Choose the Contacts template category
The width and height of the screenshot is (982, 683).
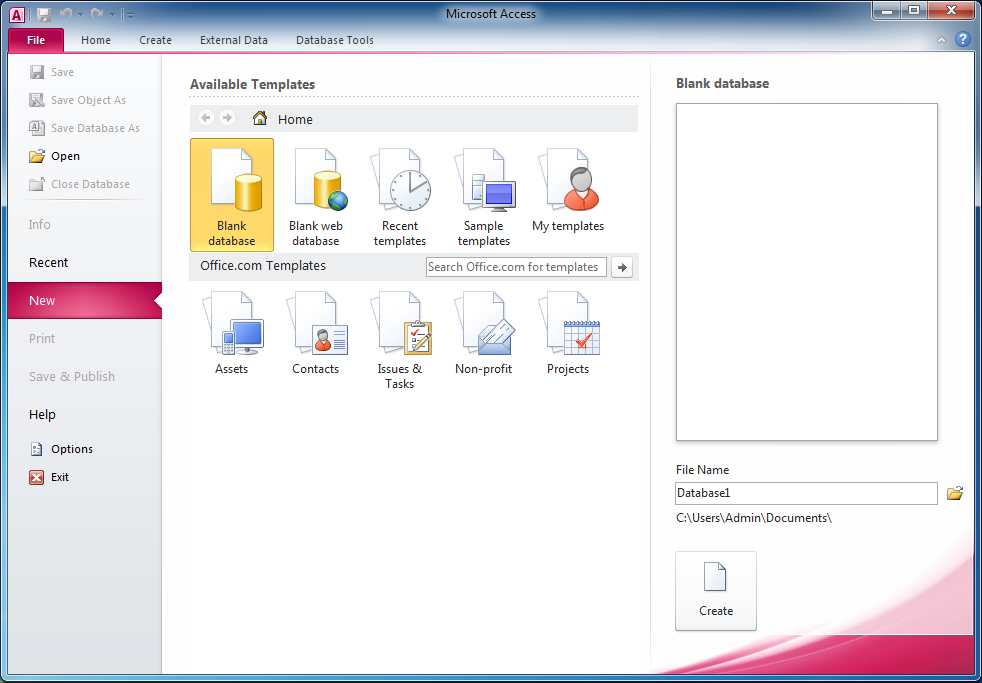[x=316, y=335]
